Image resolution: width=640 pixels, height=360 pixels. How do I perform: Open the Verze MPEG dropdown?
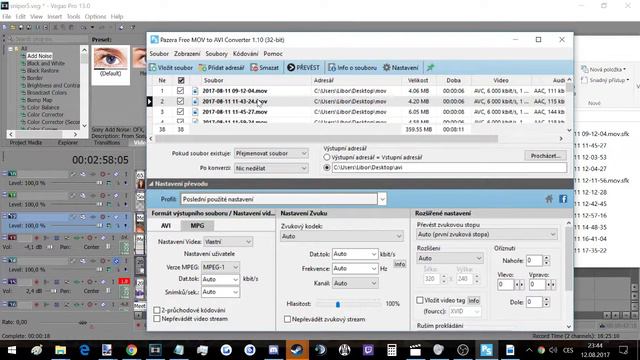coord(220,267)
